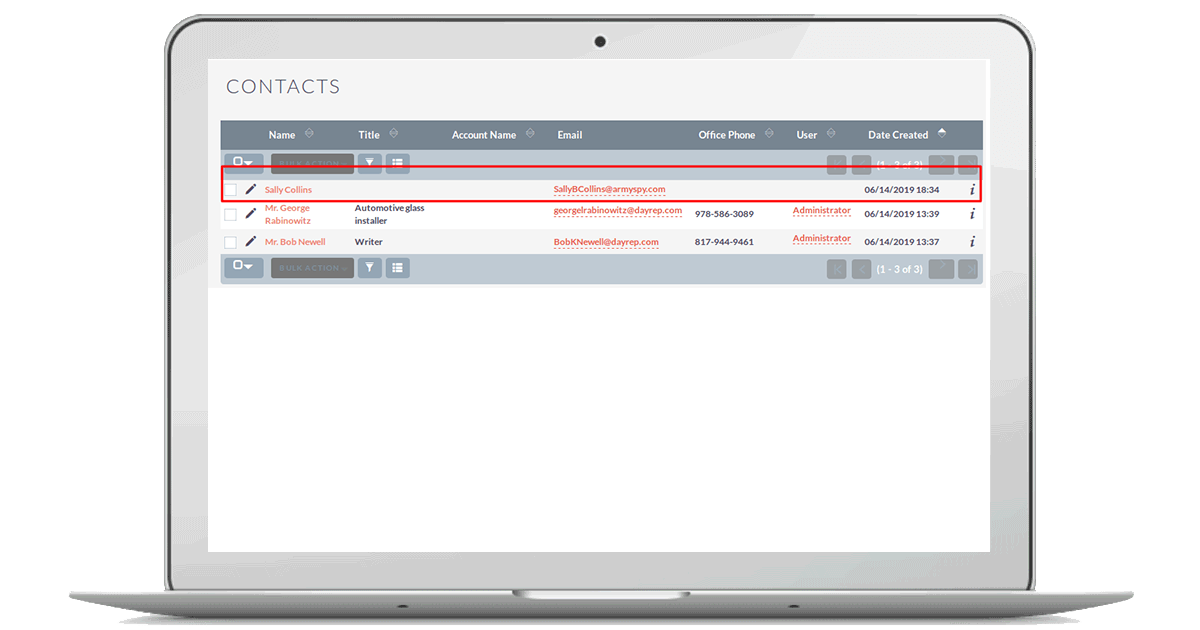
Task: Toggle sort order on Date Created
Action: 942,134
